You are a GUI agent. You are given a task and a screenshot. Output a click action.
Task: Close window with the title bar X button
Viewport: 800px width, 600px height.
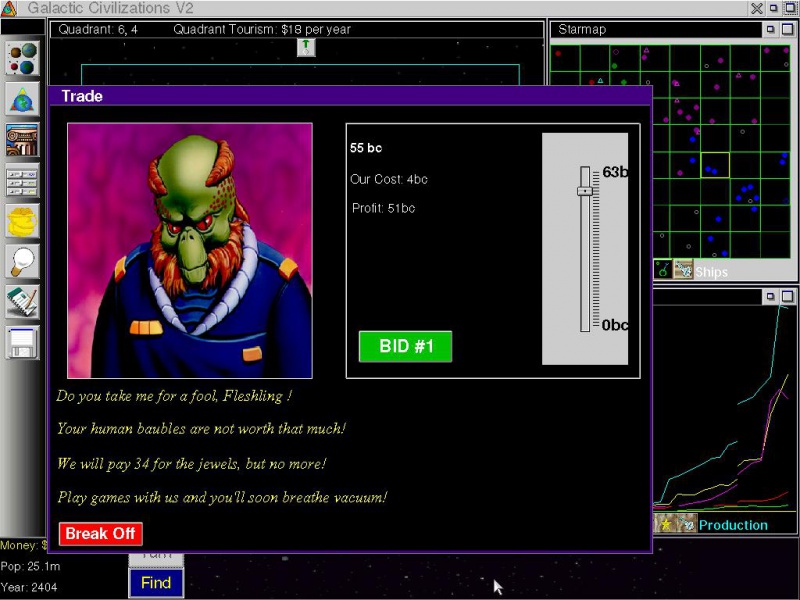tap(757, 8)
